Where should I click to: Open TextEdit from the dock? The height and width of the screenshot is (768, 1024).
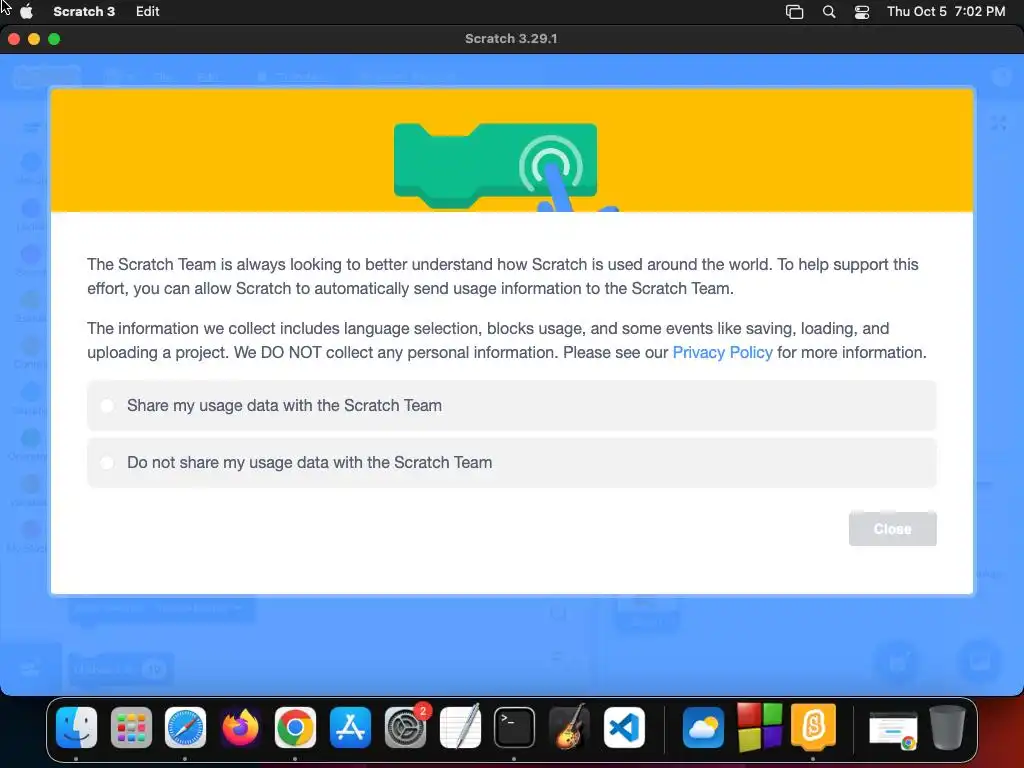(460, 727)
